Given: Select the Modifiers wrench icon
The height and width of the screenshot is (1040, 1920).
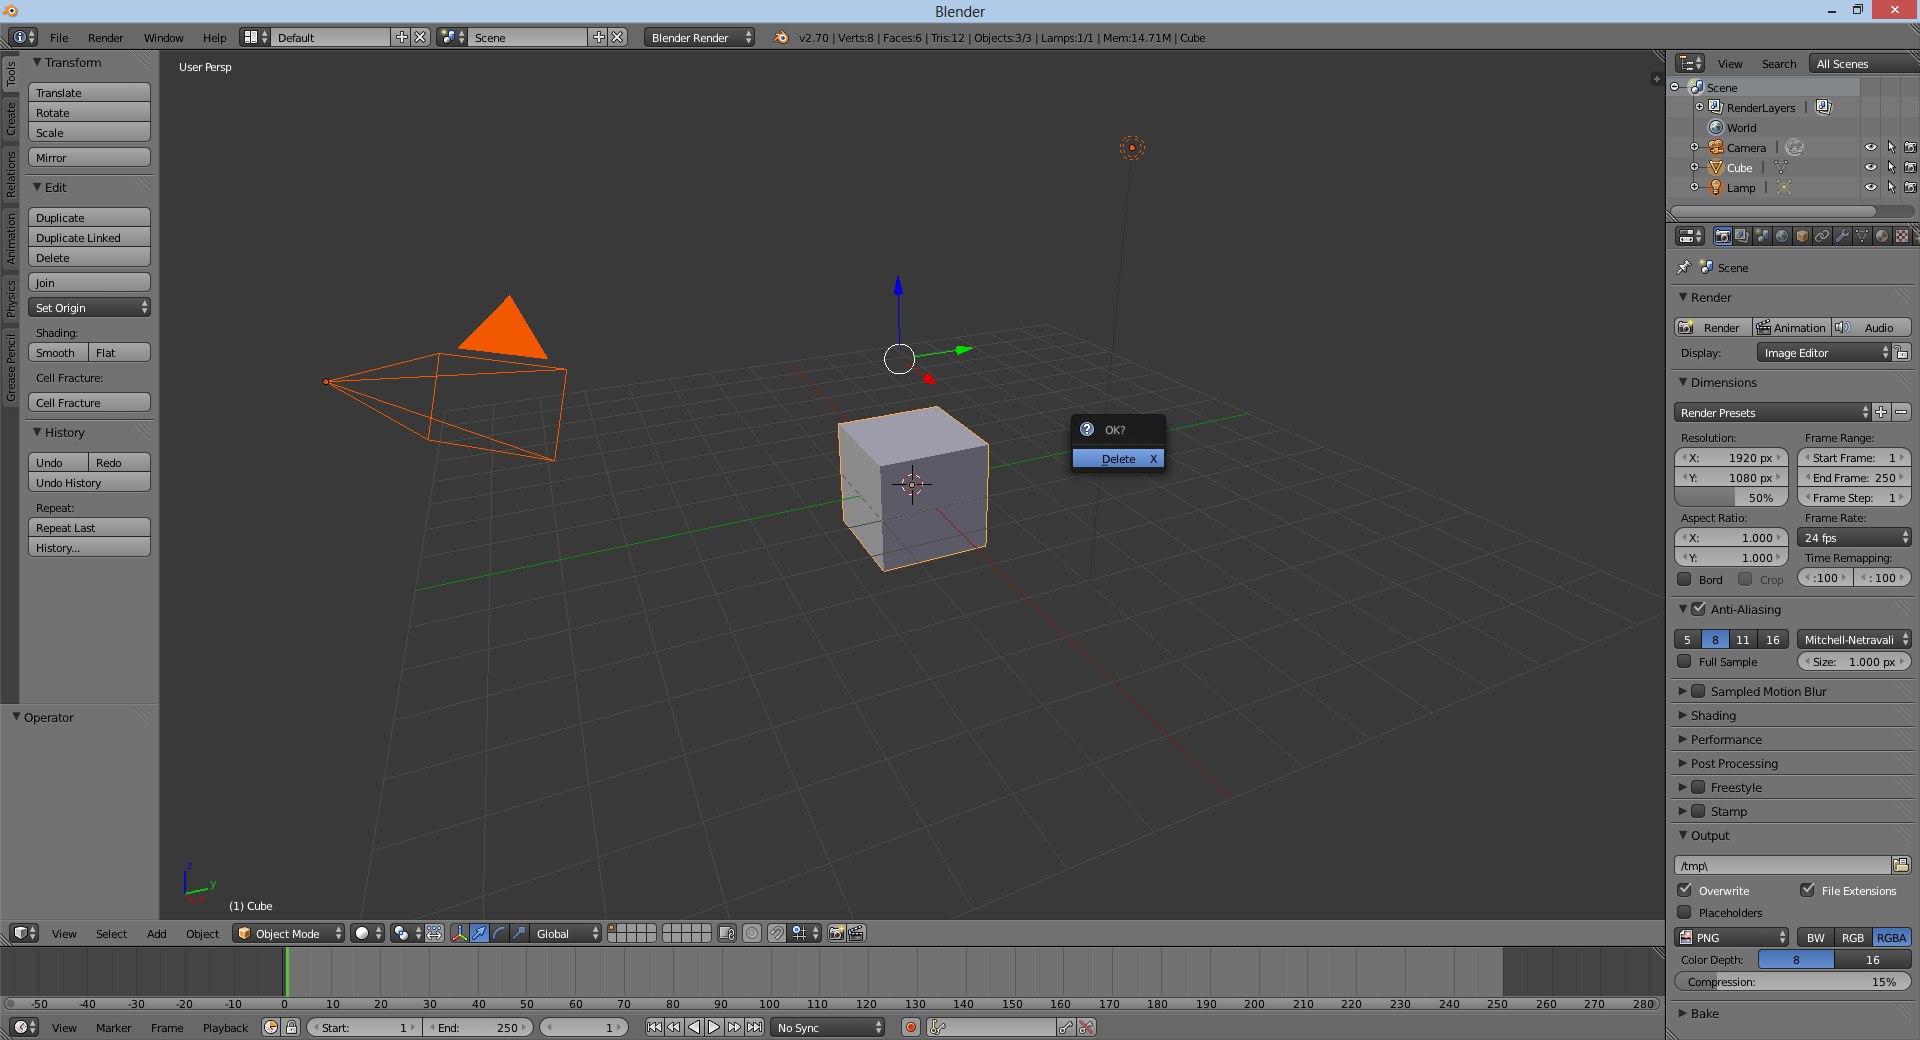Looking at the screenshot, I should tap(1842, 237).
